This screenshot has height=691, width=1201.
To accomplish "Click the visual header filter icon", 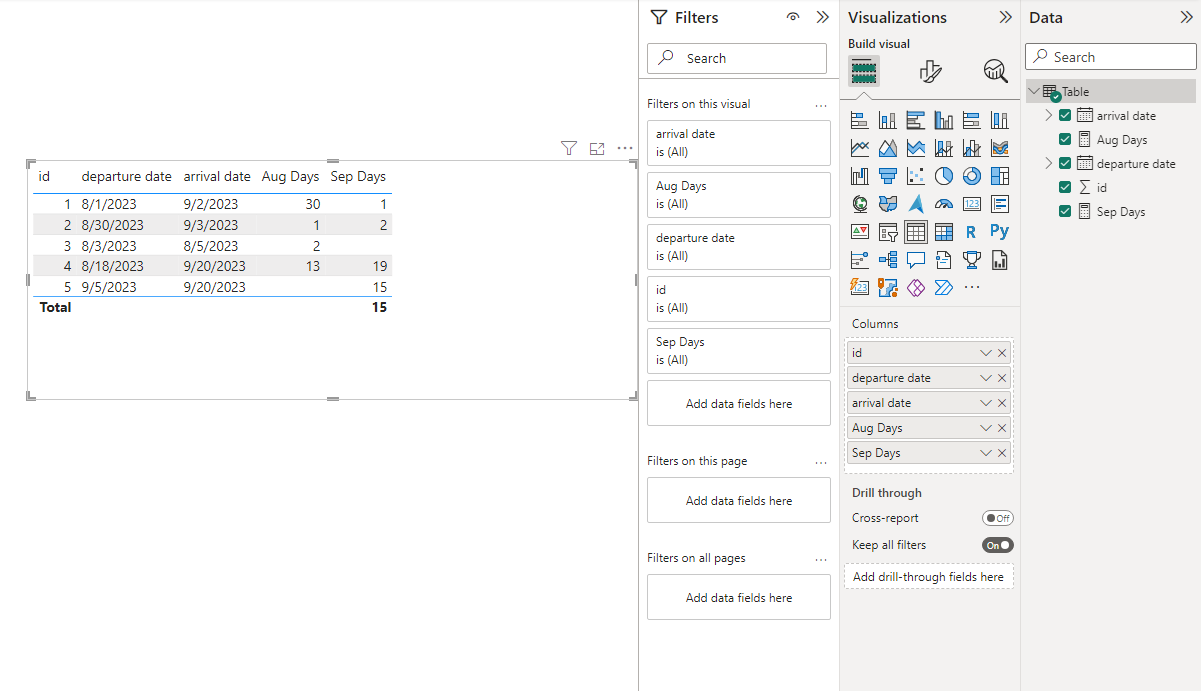I will [x=569, y=148].
